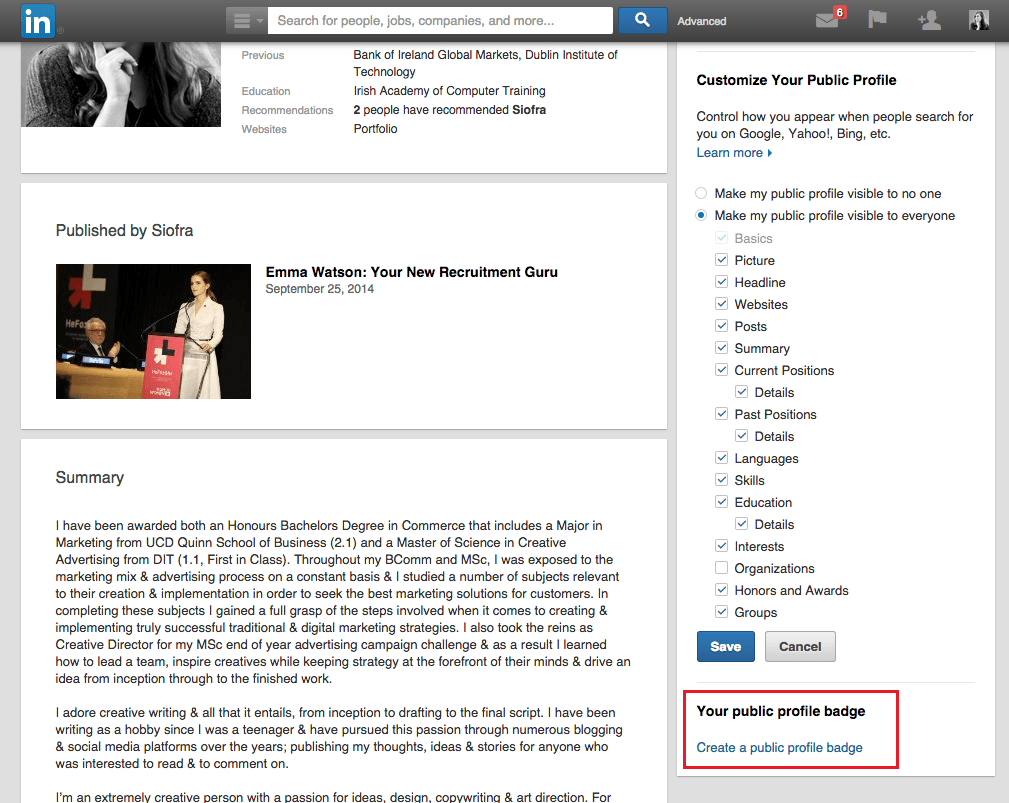Toggle Details under Past Positions

[741, 436]
